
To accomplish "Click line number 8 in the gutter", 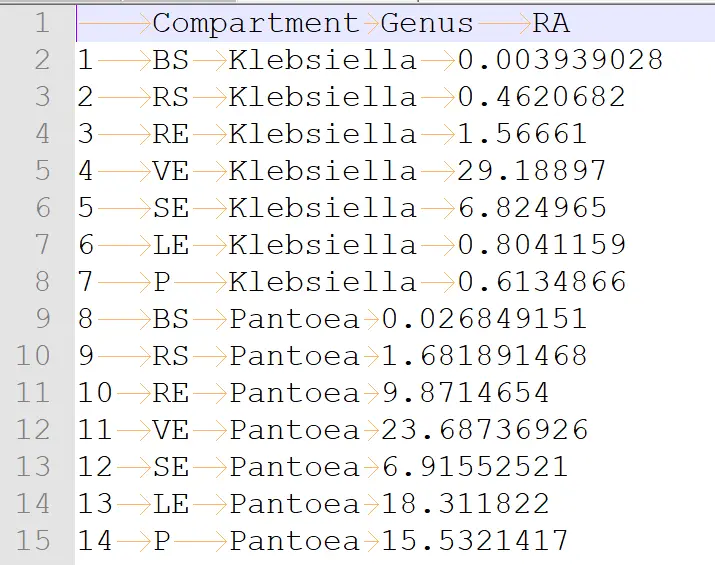I will (41, 282).
